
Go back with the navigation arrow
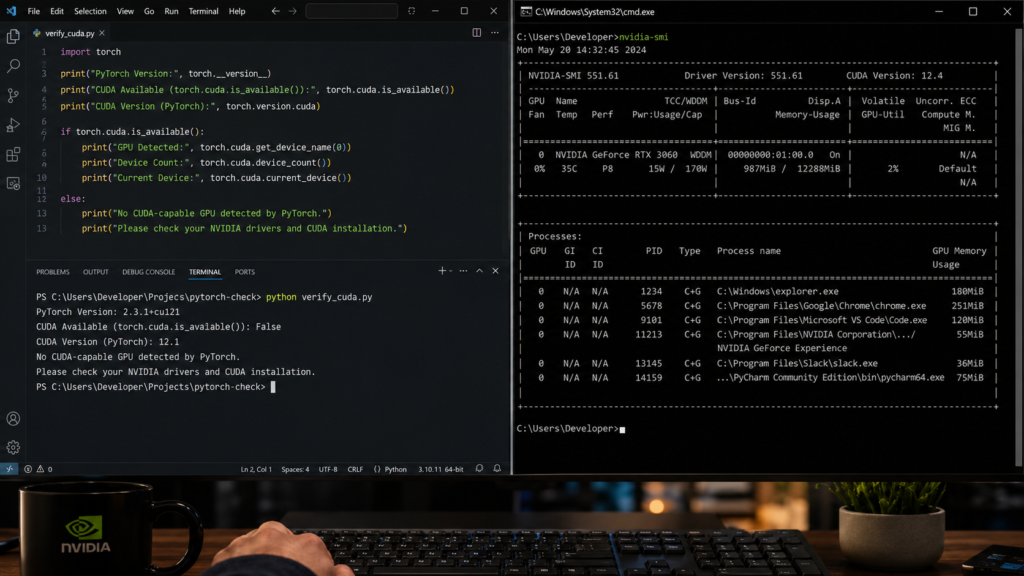(x=276, y=11)
